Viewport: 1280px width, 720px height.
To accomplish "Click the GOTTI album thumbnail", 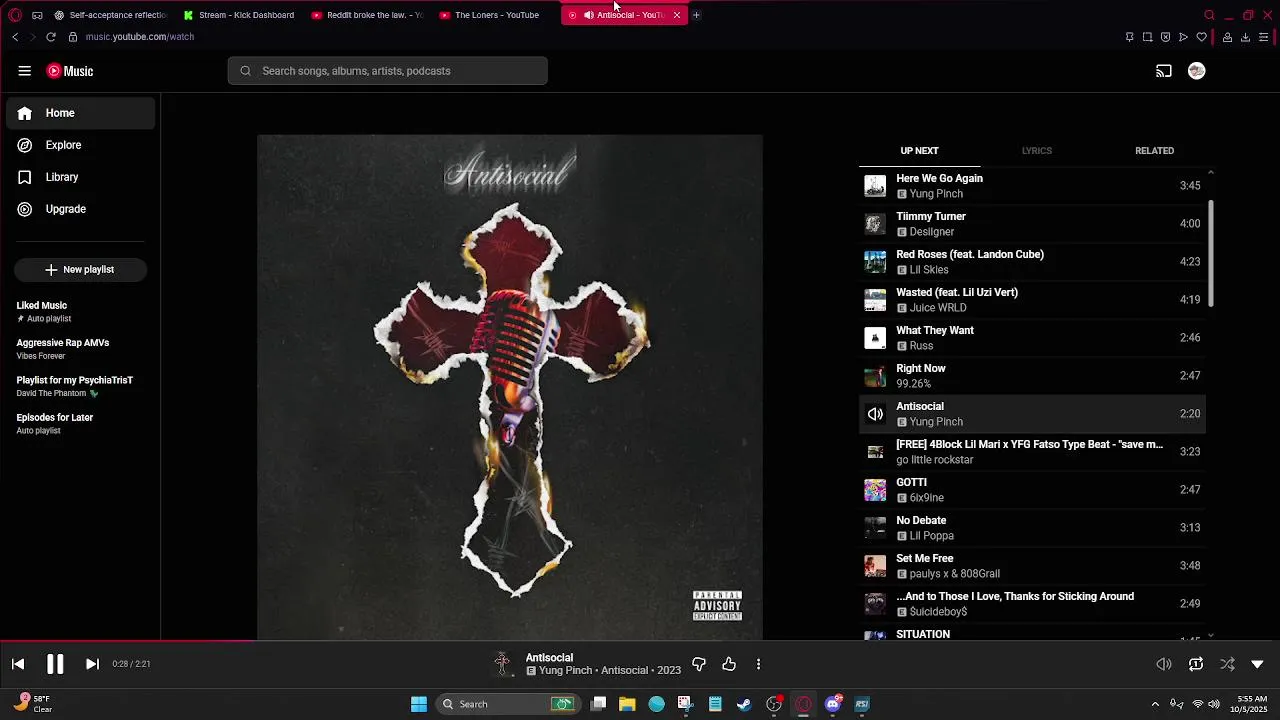I will [x=875, y=490].
